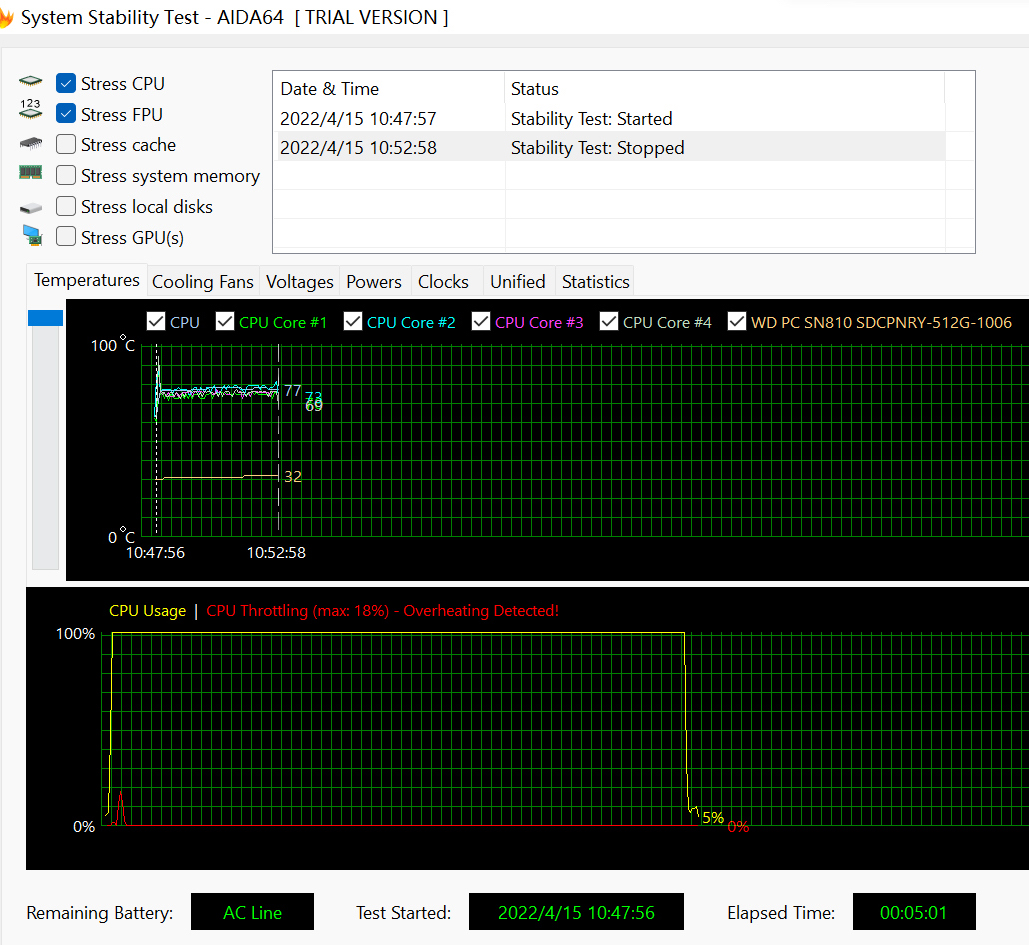Screen dimensions: 1029x945
Task: Enable the Stress GPU(s) checkbox
Action: pyautogui.click(x=66, y=237)
